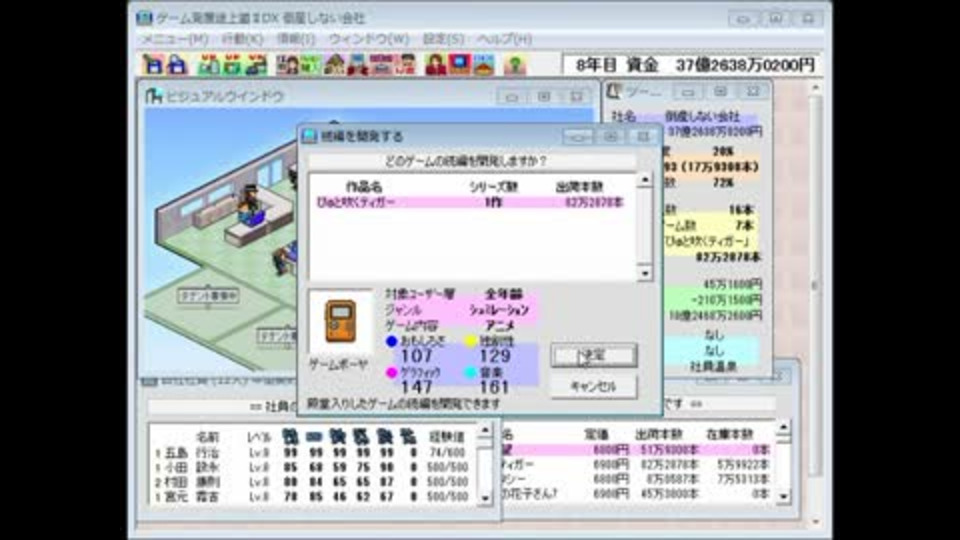Click the 在庫本数 column header in sales list

pos(729,434)
